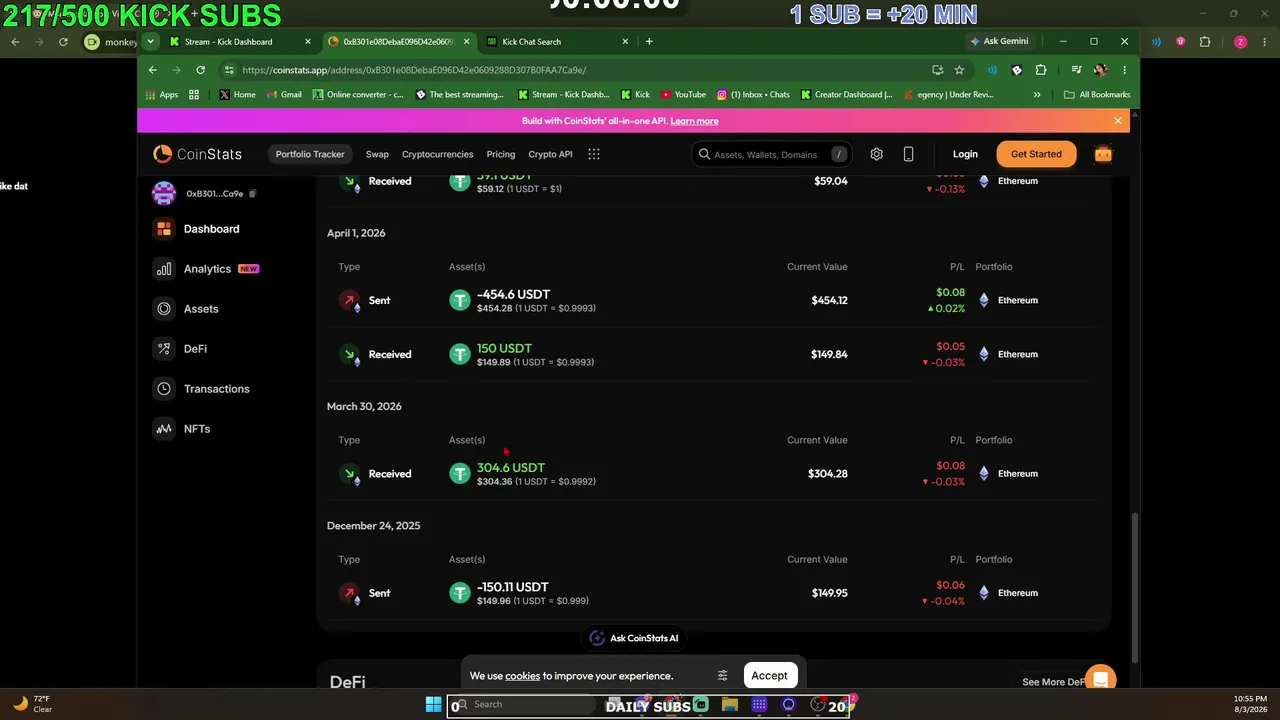Open the Windows Start button

coord(433,705)
